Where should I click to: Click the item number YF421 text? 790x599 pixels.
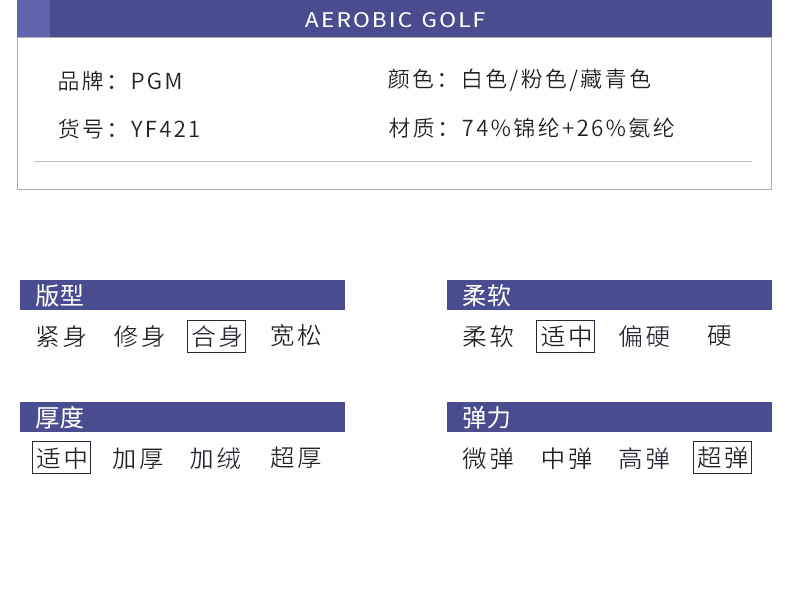[x=166, y=129]
